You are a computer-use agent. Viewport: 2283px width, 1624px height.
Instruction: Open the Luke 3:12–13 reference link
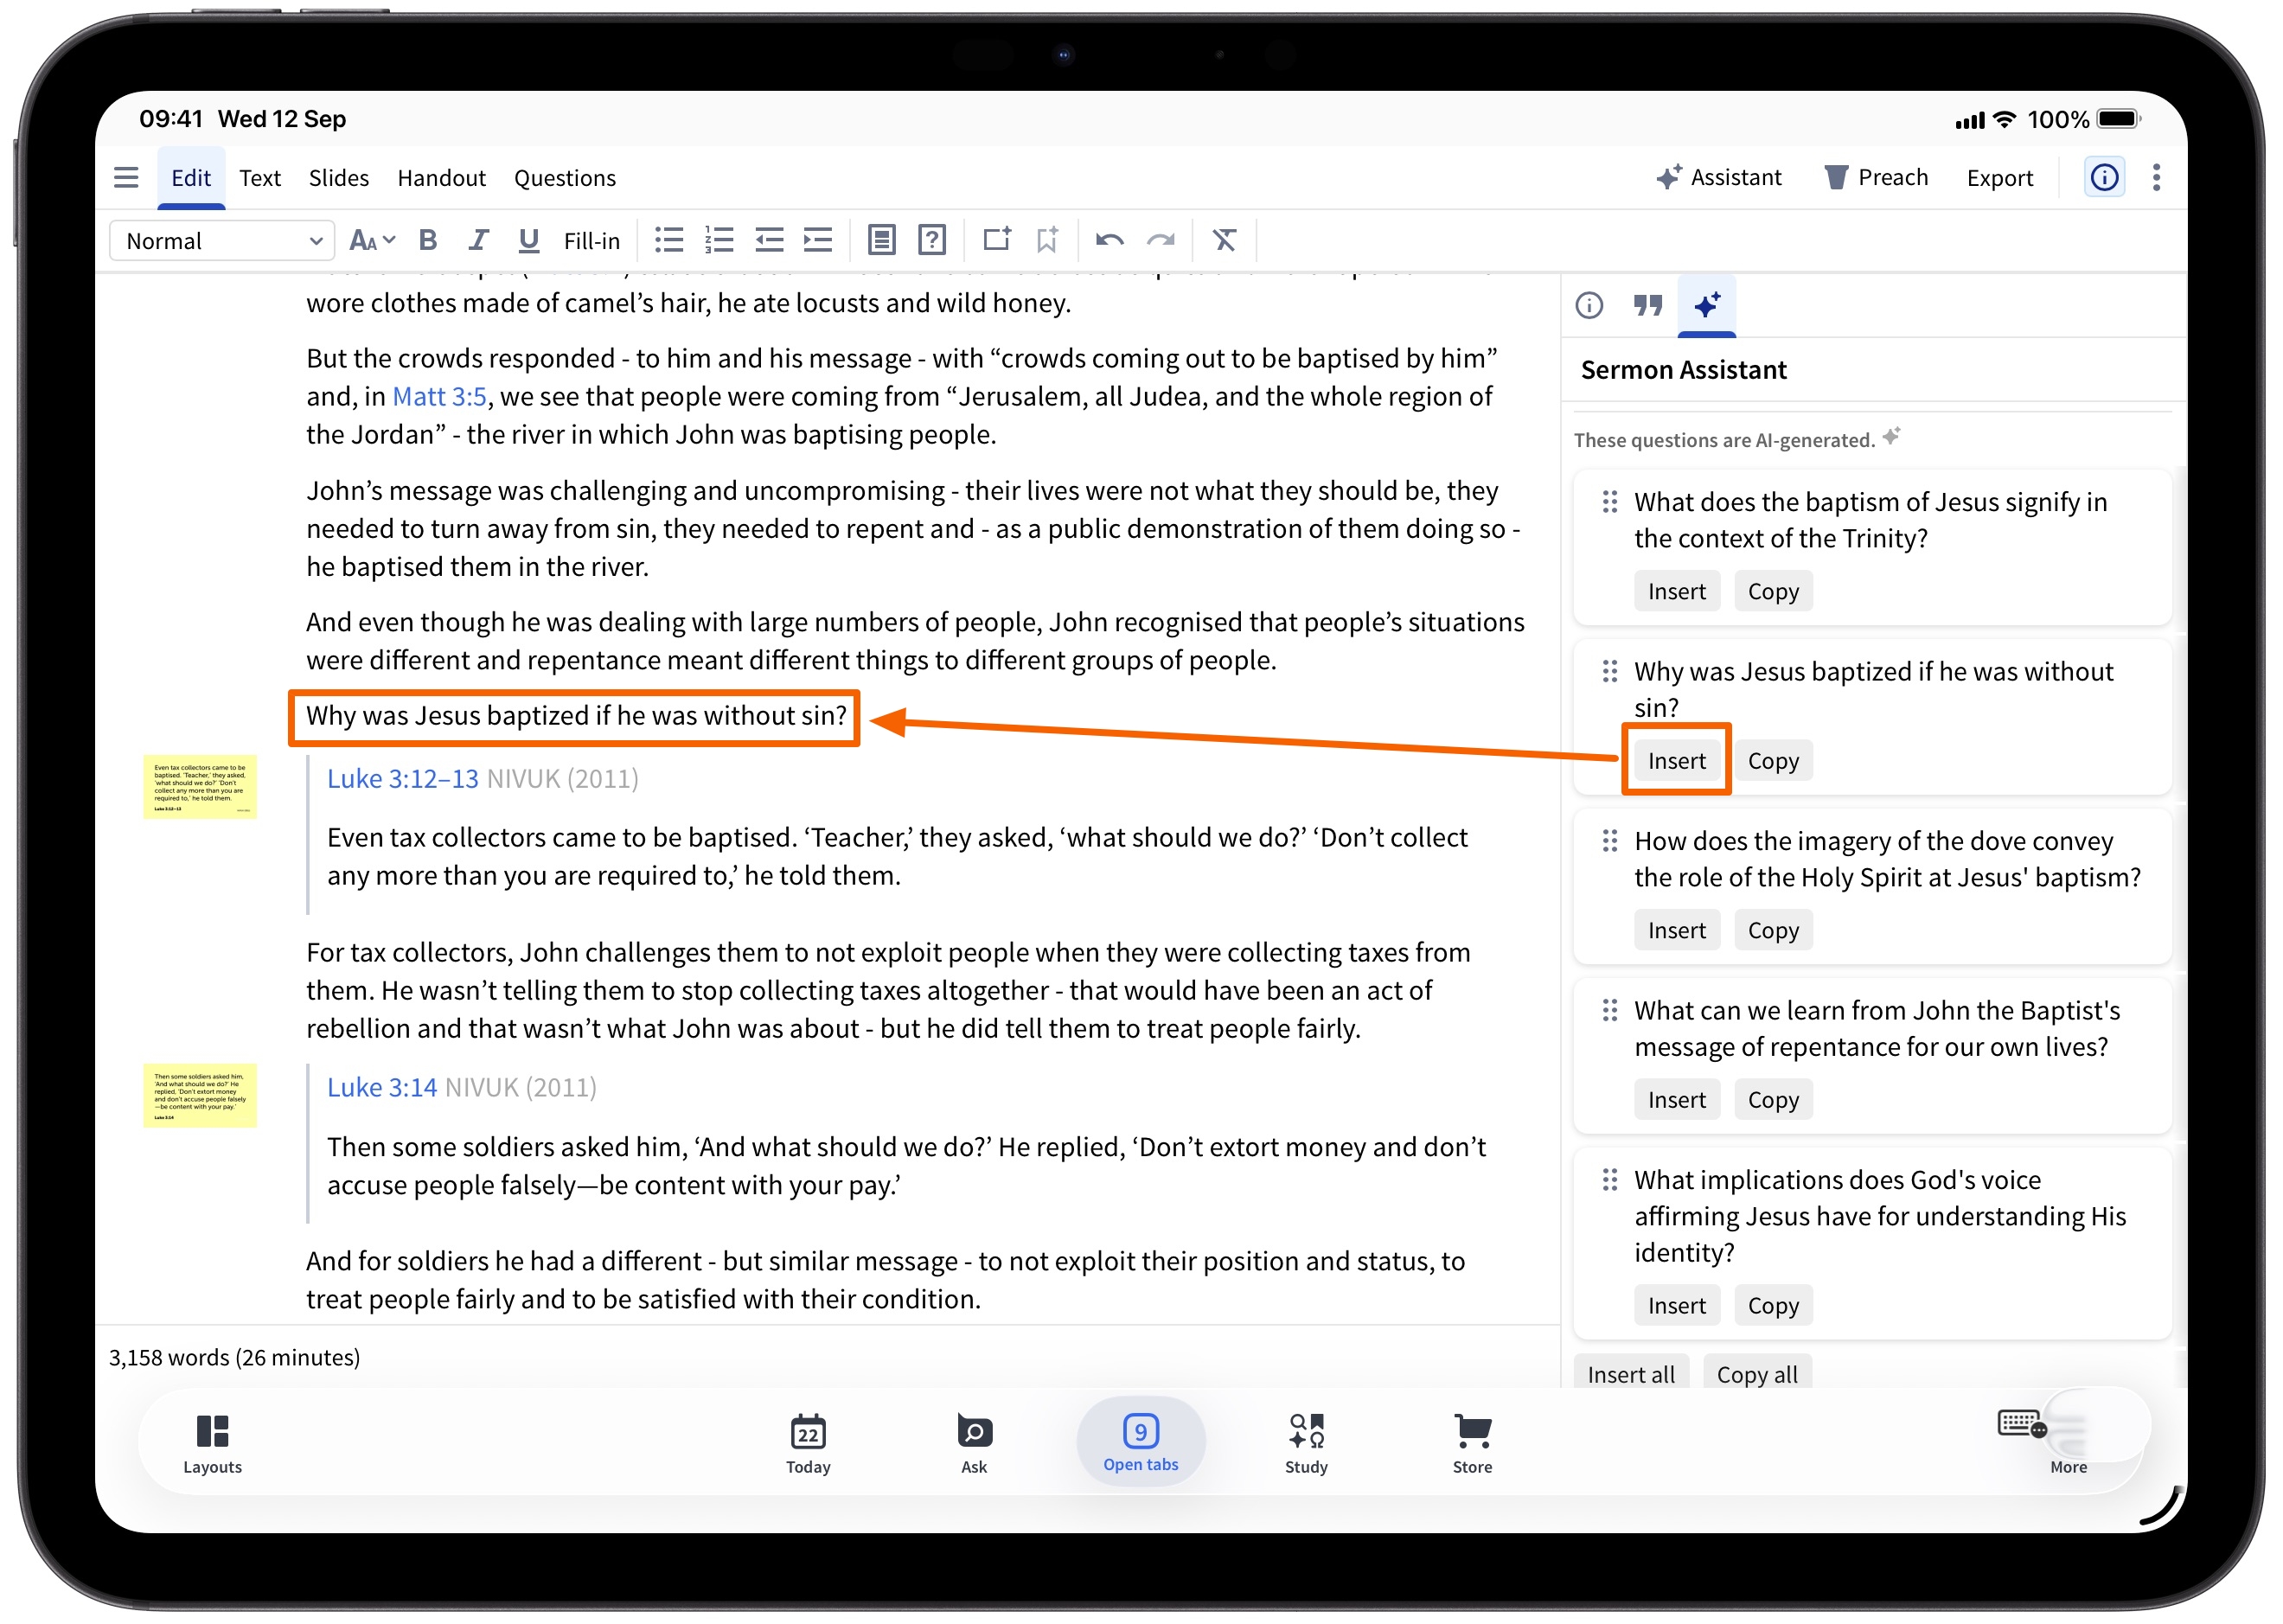tap(403, 779)
